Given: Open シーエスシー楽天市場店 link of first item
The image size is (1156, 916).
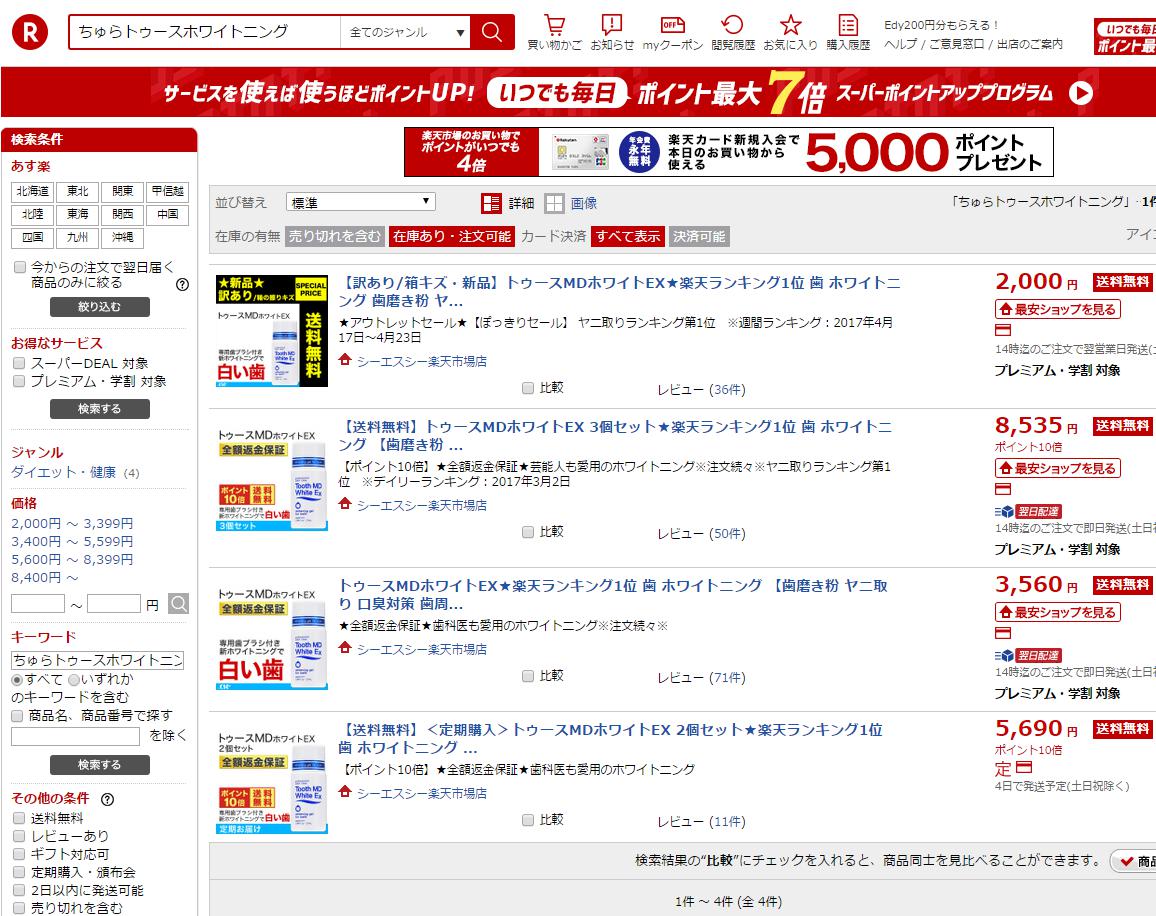Looking at the screenshot, I should (422, 361).
